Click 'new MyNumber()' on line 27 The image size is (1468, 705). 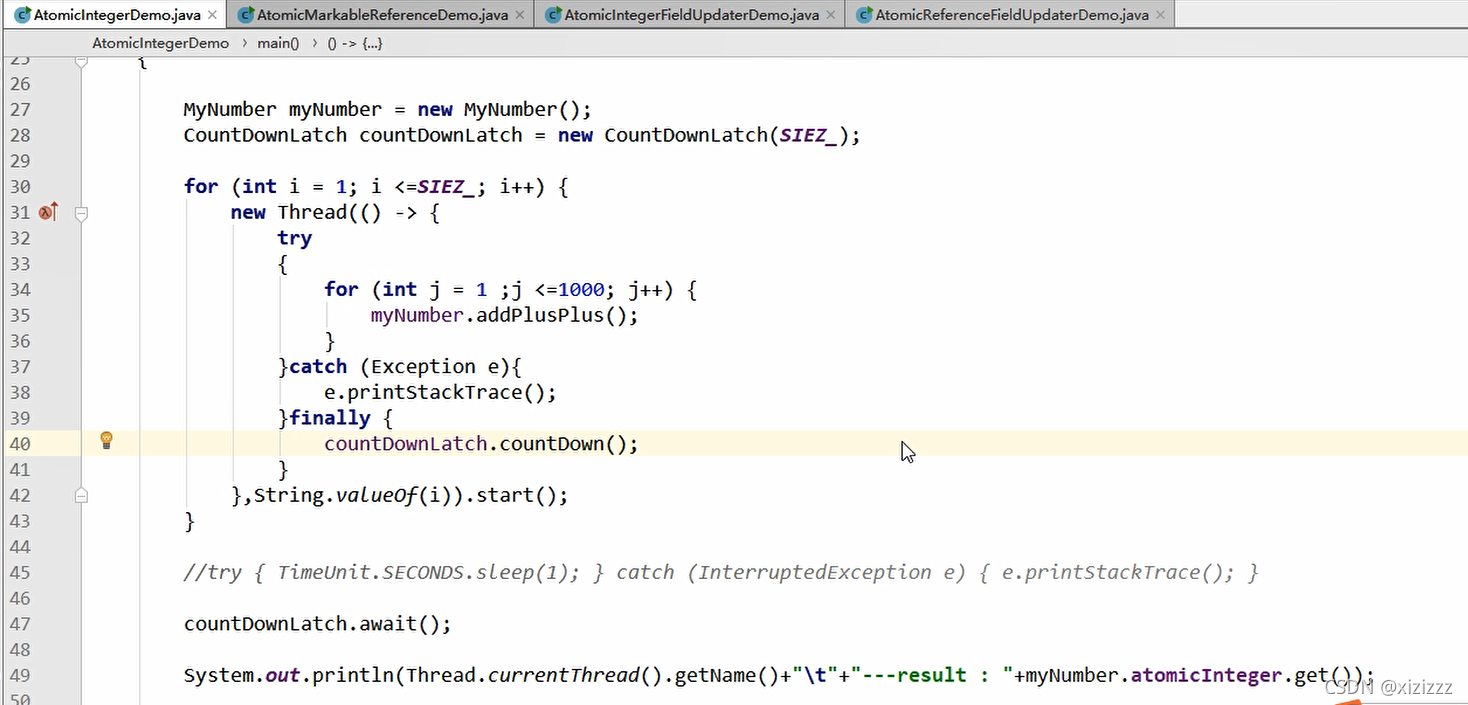pos(505,109)
